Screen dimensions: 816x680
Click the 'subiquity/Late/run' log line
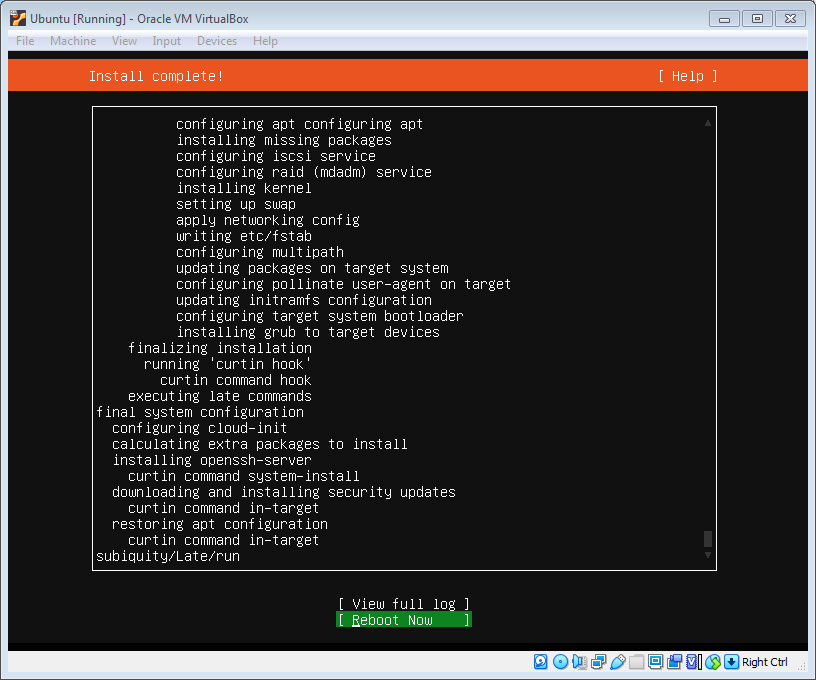click(168, 556)
